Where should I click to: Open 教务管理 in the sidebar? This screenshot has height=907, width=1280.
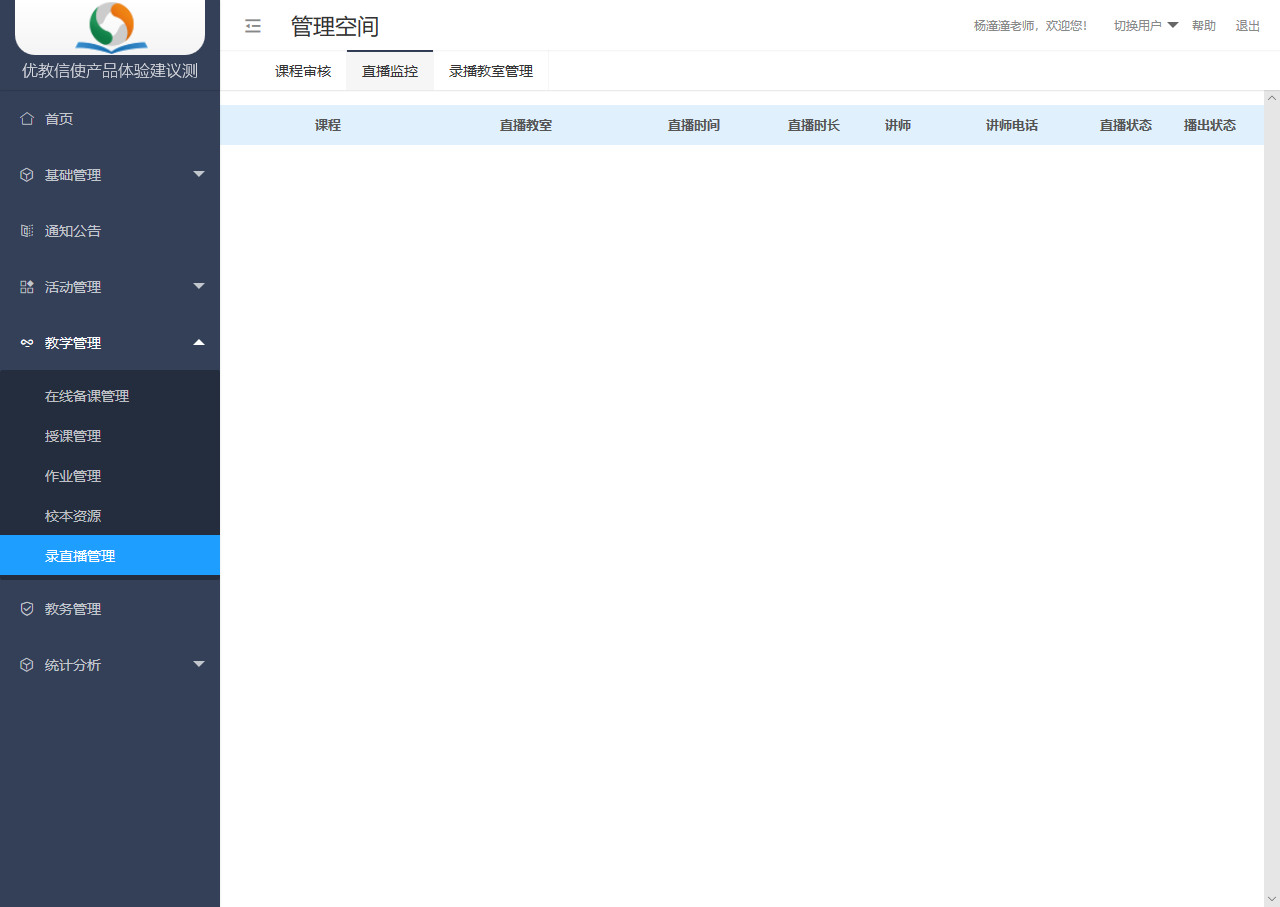(x=110, y=609)
